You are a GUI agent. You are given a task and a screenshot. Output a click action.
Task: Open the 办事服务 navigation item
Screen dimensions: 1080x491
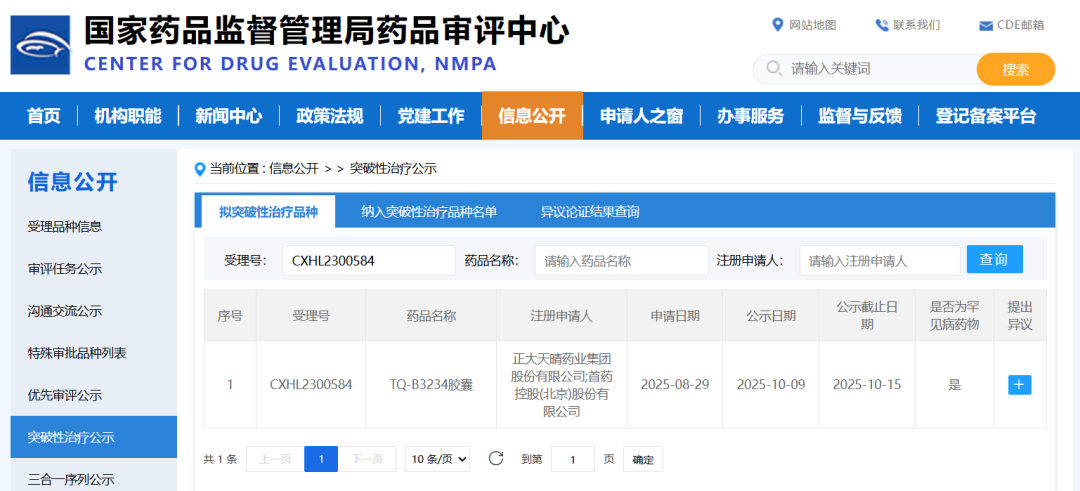tap(751, 116)
